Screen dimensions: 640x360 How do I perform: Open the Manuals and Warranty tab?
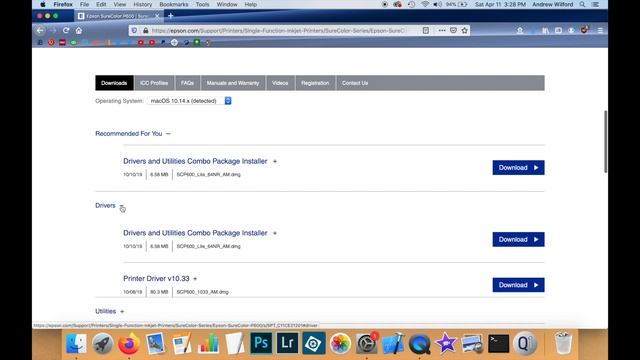(x=233, y=83)
